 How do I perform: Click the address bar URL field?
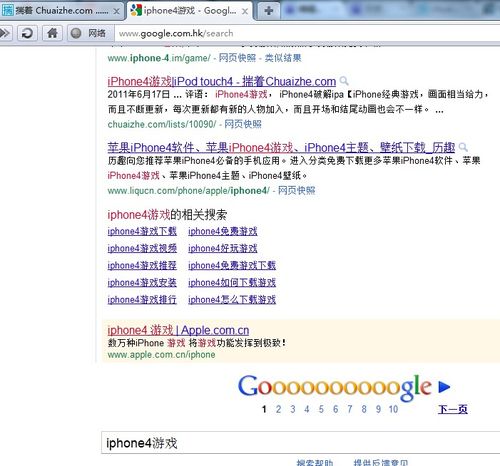tap(307, 33)
